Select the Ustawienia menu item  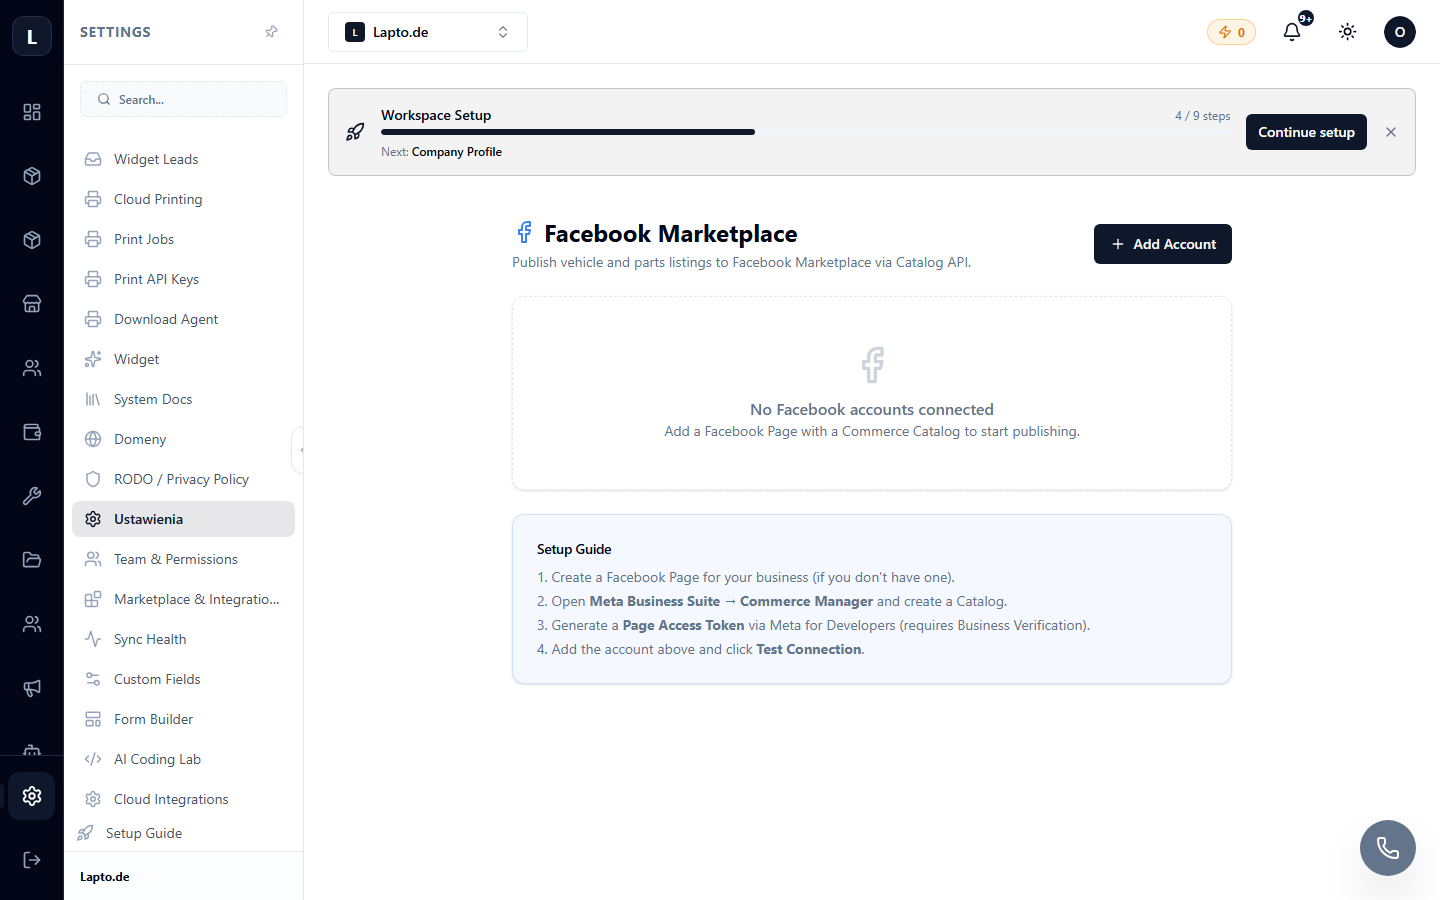pyautogui.click(x=183, y=519)
